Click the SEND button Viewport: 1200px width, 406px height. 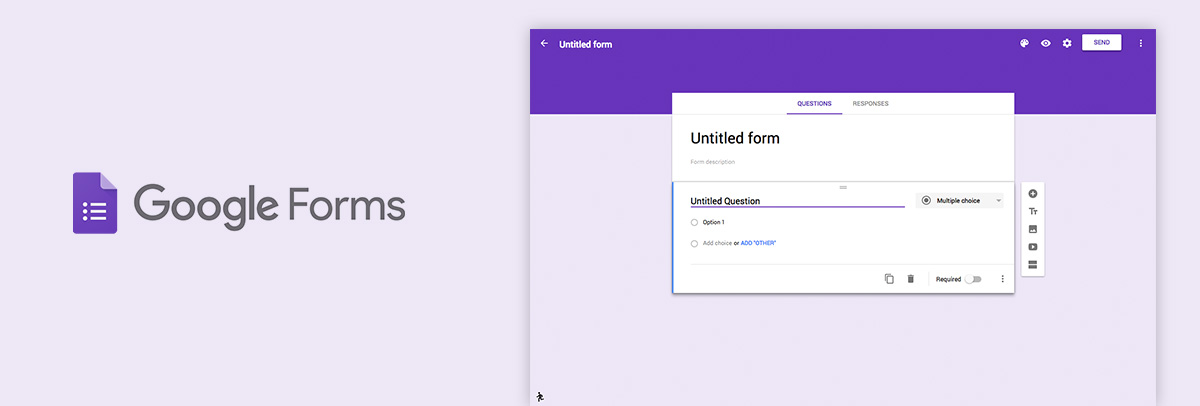tap(1101, 43)
